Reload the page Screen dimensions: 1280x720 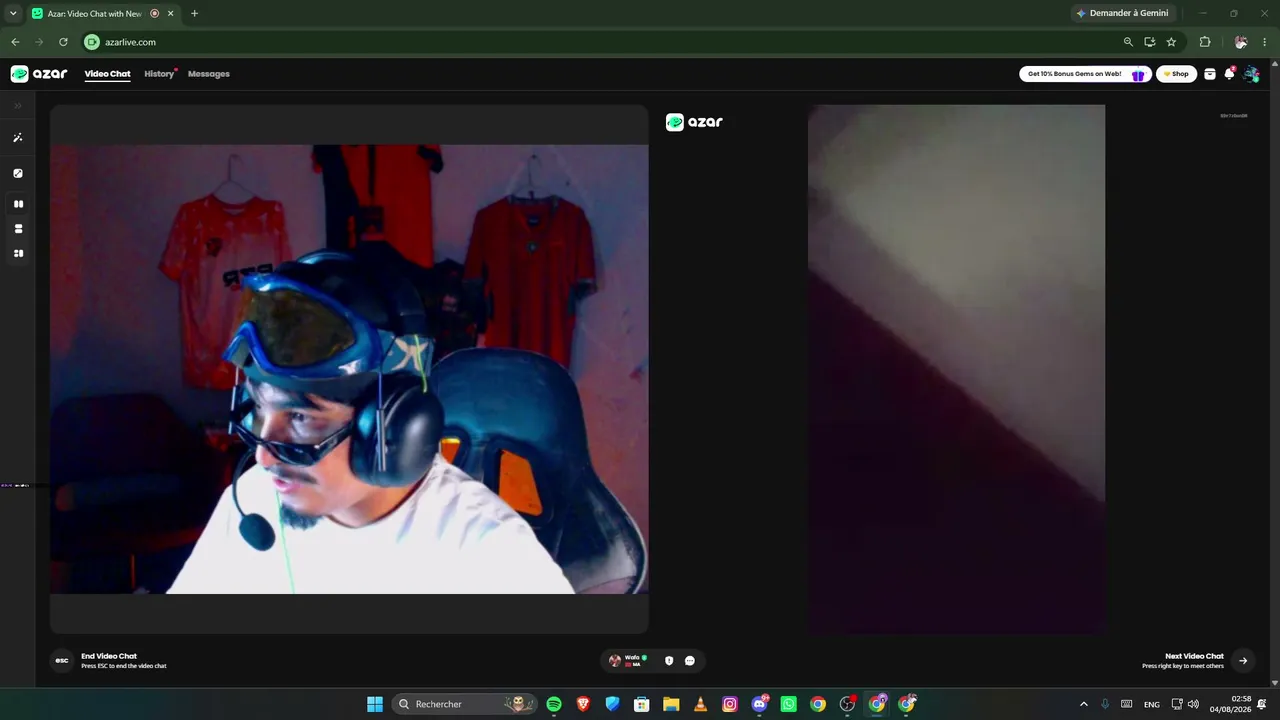(x=63, y=42)
